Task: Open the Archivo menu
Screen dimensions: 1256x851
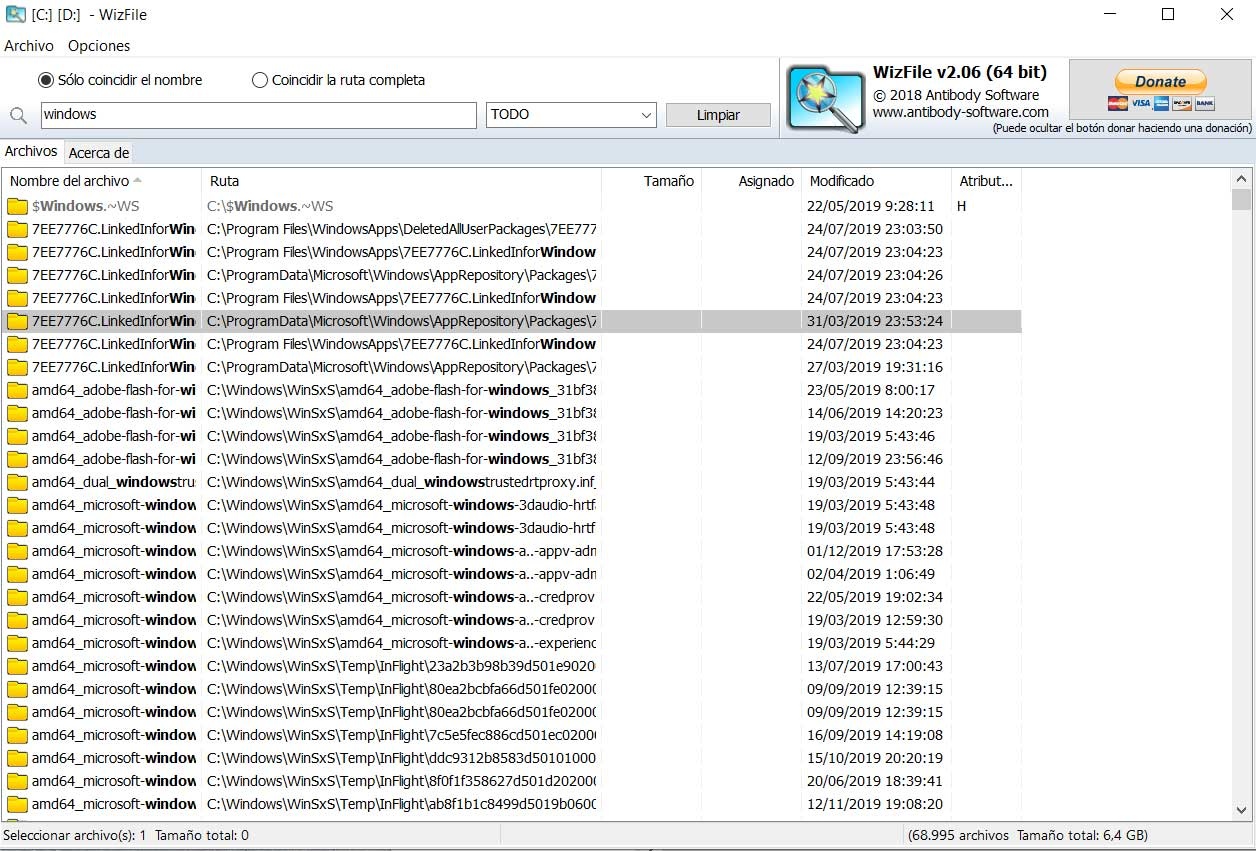Action: point(29,46)
